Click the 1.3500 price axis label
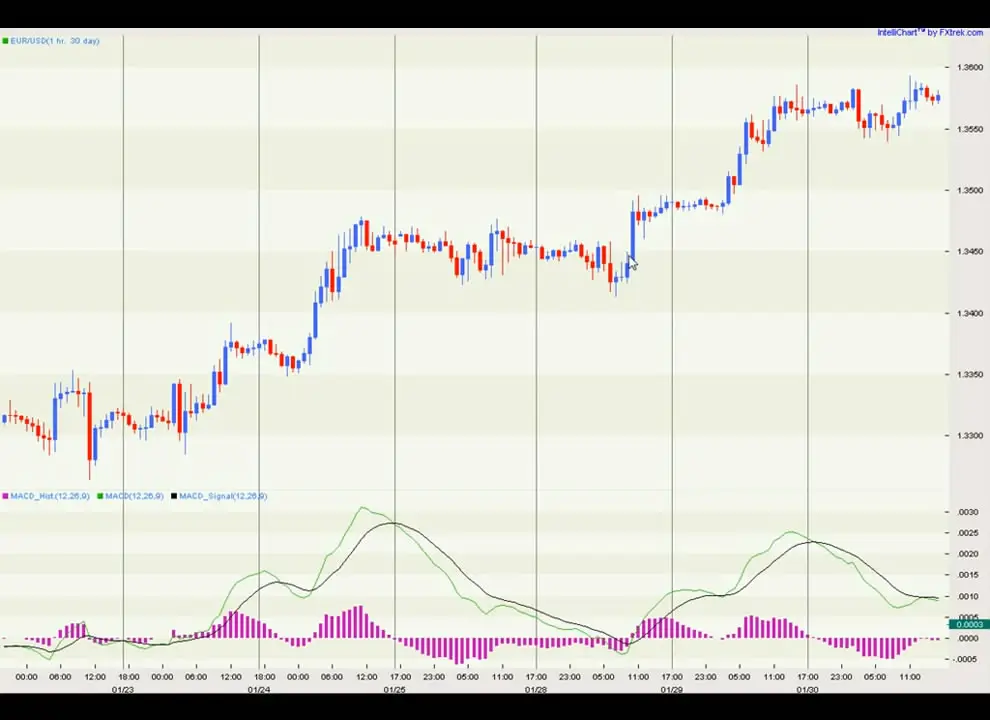 coord(970,190)
